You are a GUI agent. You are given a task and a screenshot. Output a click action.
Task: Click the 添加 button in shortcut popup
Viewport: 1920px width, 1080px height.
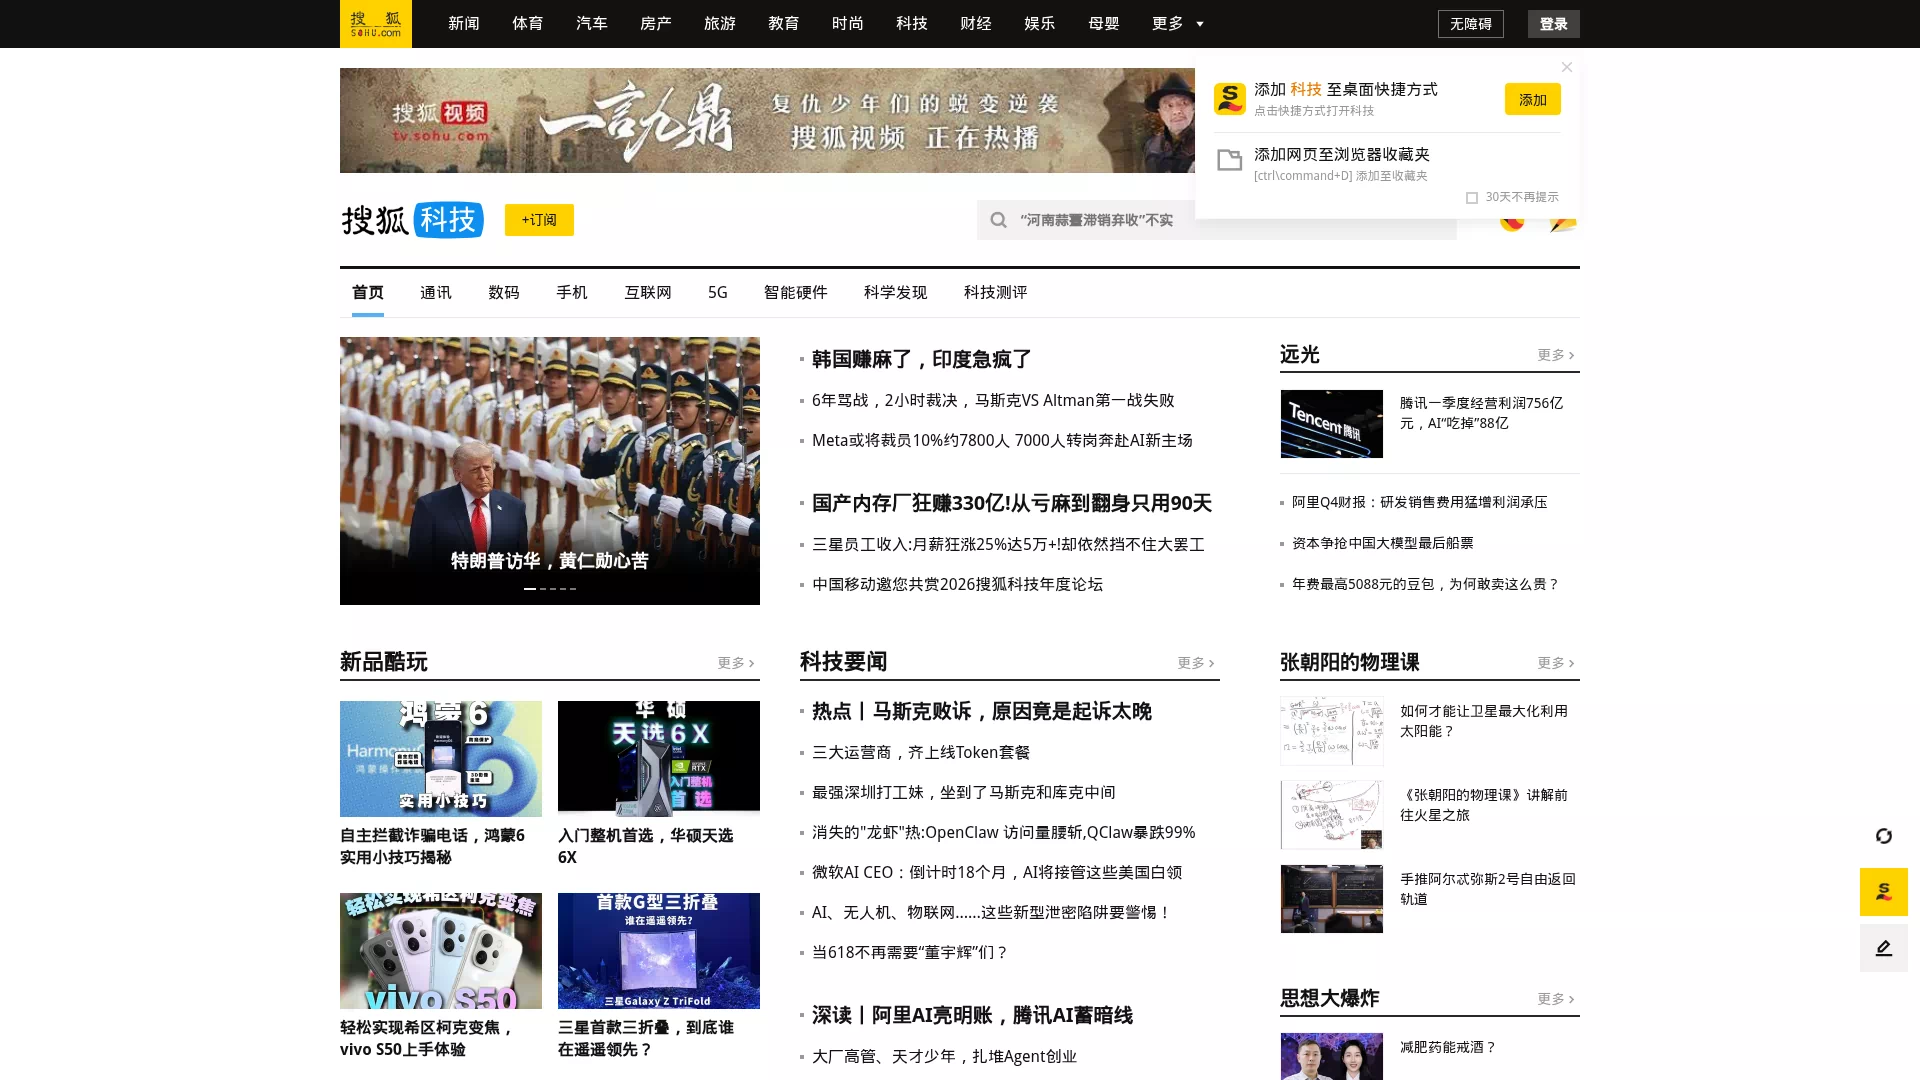[1533, 99]
